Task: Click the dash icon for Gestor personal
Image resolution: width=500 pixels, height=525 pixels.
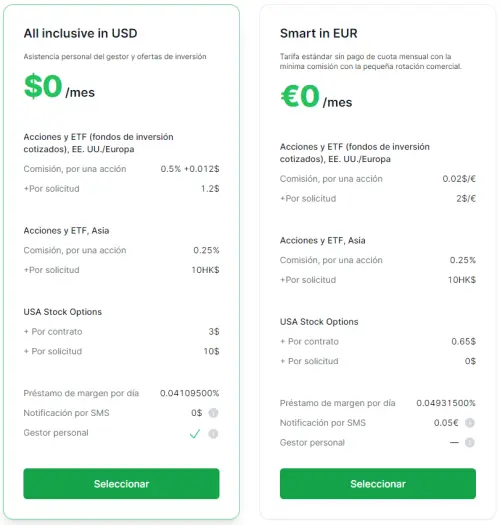Action: click(454, 443)
